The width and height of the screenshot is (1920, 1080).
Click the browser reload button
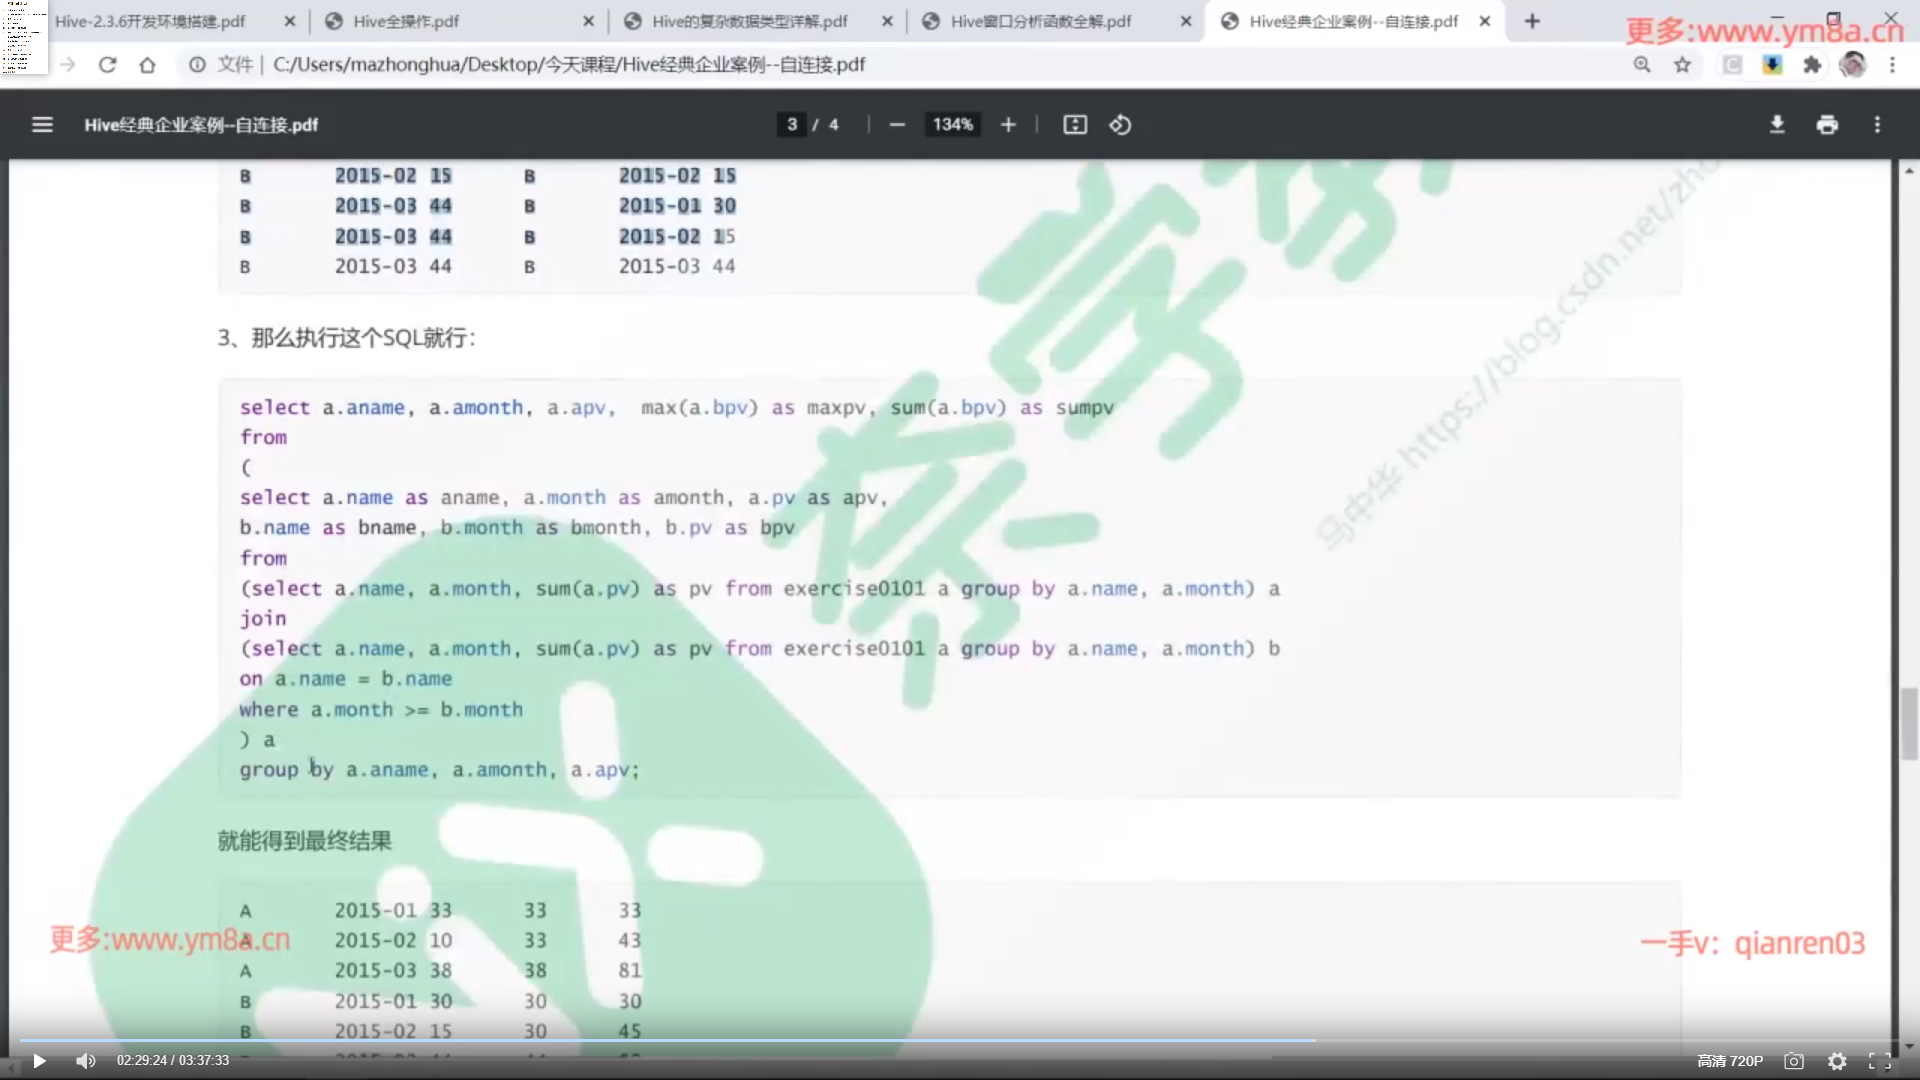tap(107, 65)
